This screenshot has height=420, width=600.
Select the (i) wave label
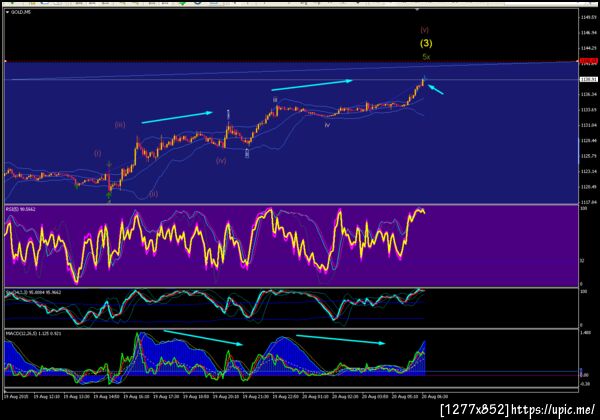[98, 153]
